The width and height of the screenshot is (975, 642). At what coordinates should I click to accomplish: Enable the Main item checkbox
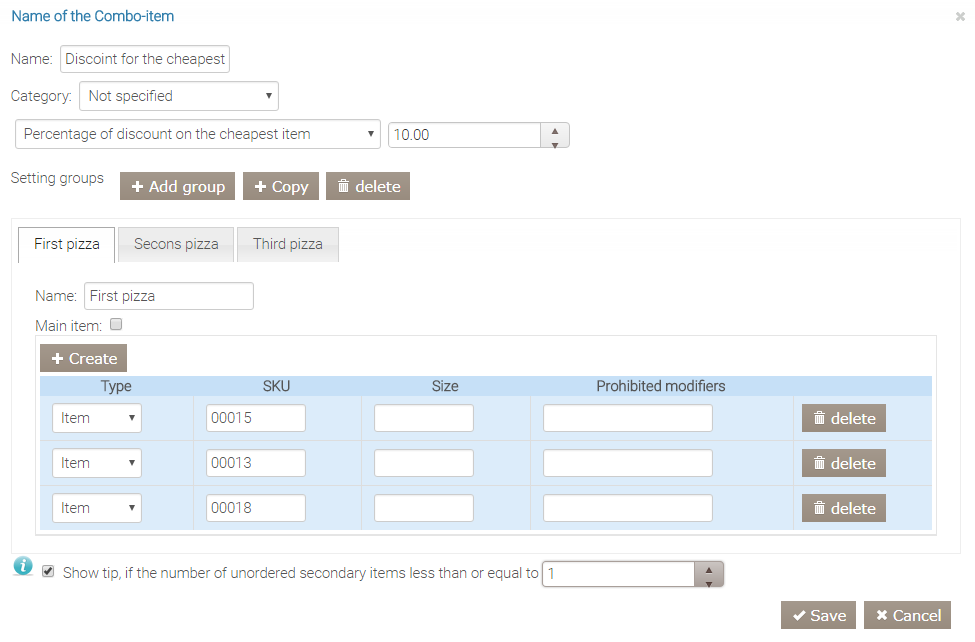(x=116, y=325)
